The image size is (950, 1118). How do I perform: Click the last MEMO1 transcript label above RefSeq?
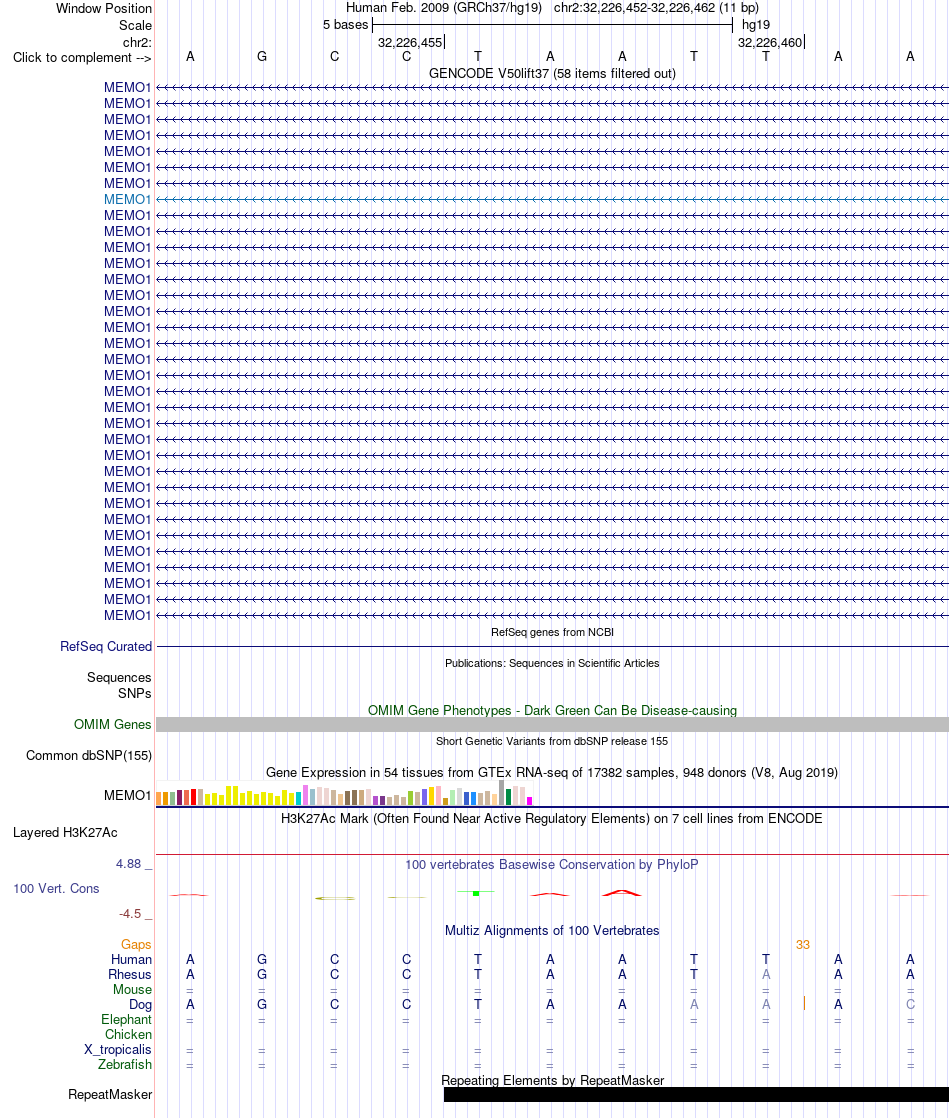[x=128, y=615]
